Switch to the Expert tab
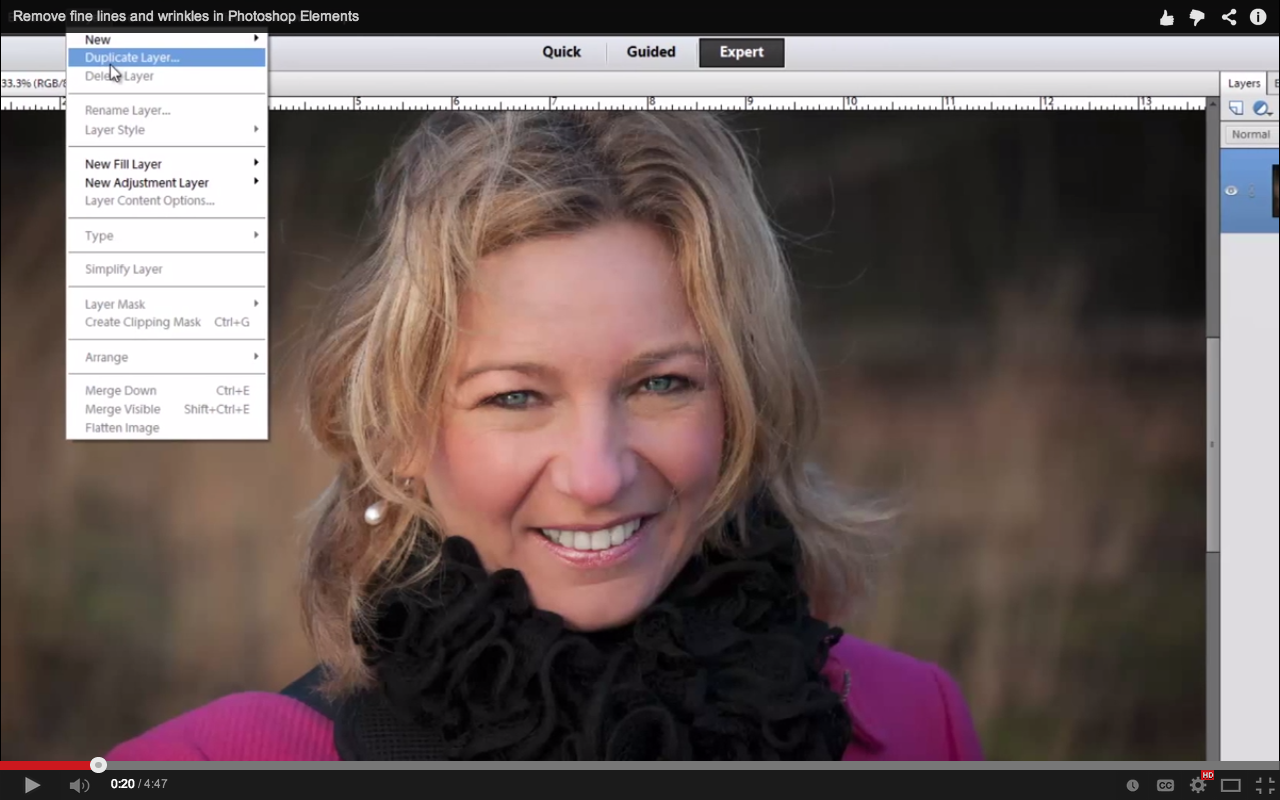Viewport: 1280px width, 800px height. coord(741,52)
